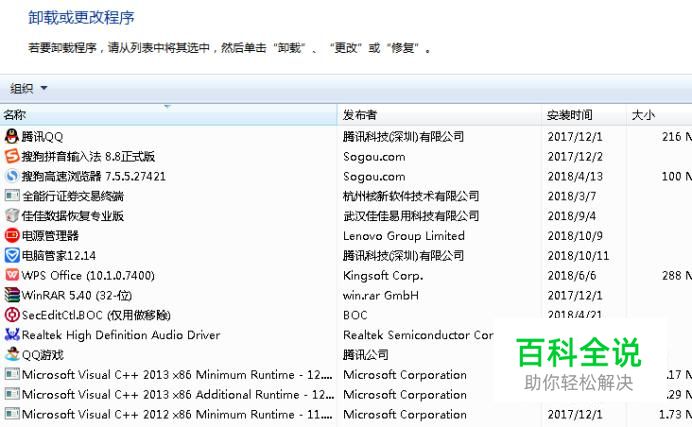Open the 组织 dropdown menu
This screenshot has width=692, height=427.
point(28,88)
